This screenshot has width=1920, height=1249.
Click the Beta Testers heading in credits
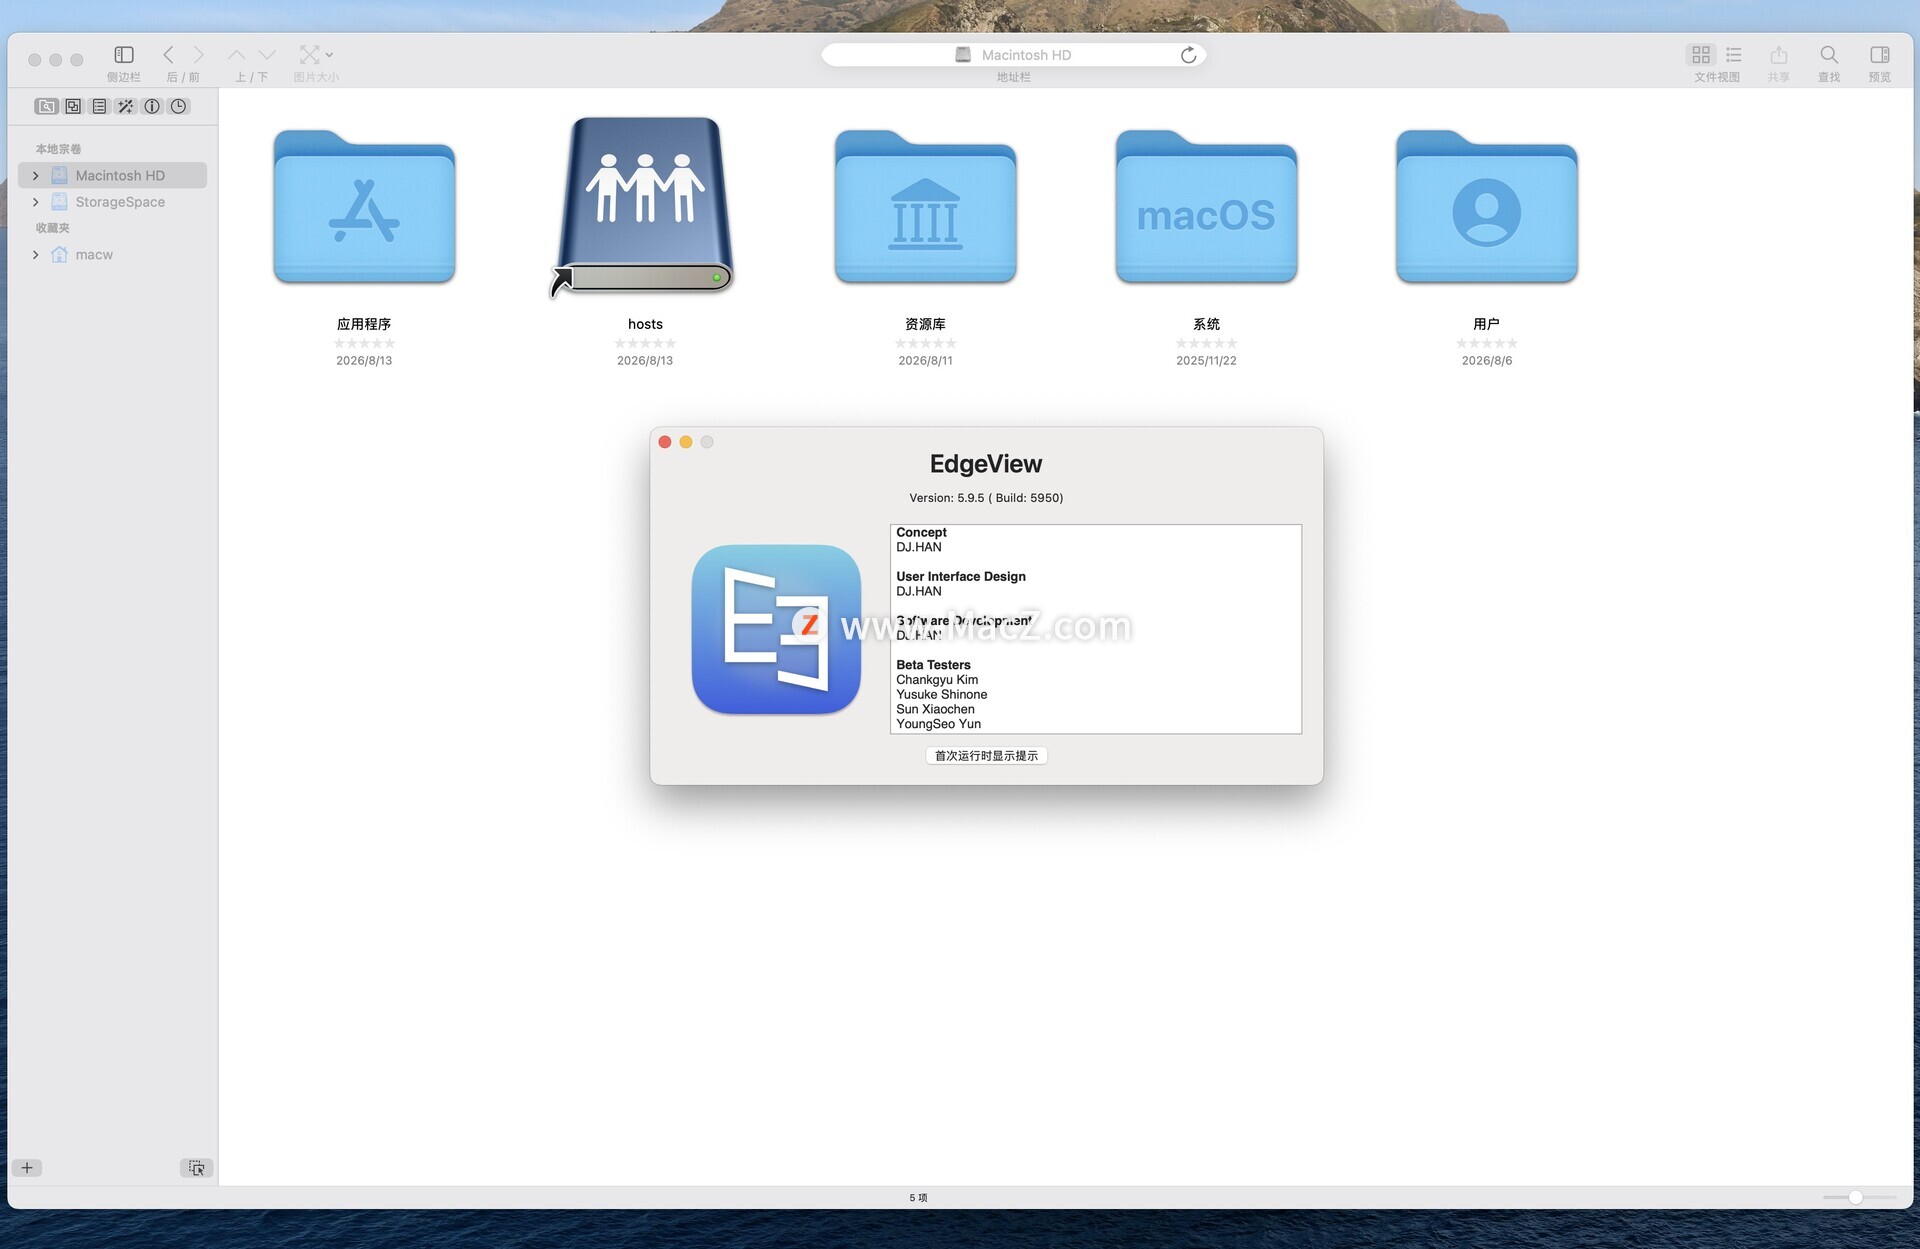point(933,665)
